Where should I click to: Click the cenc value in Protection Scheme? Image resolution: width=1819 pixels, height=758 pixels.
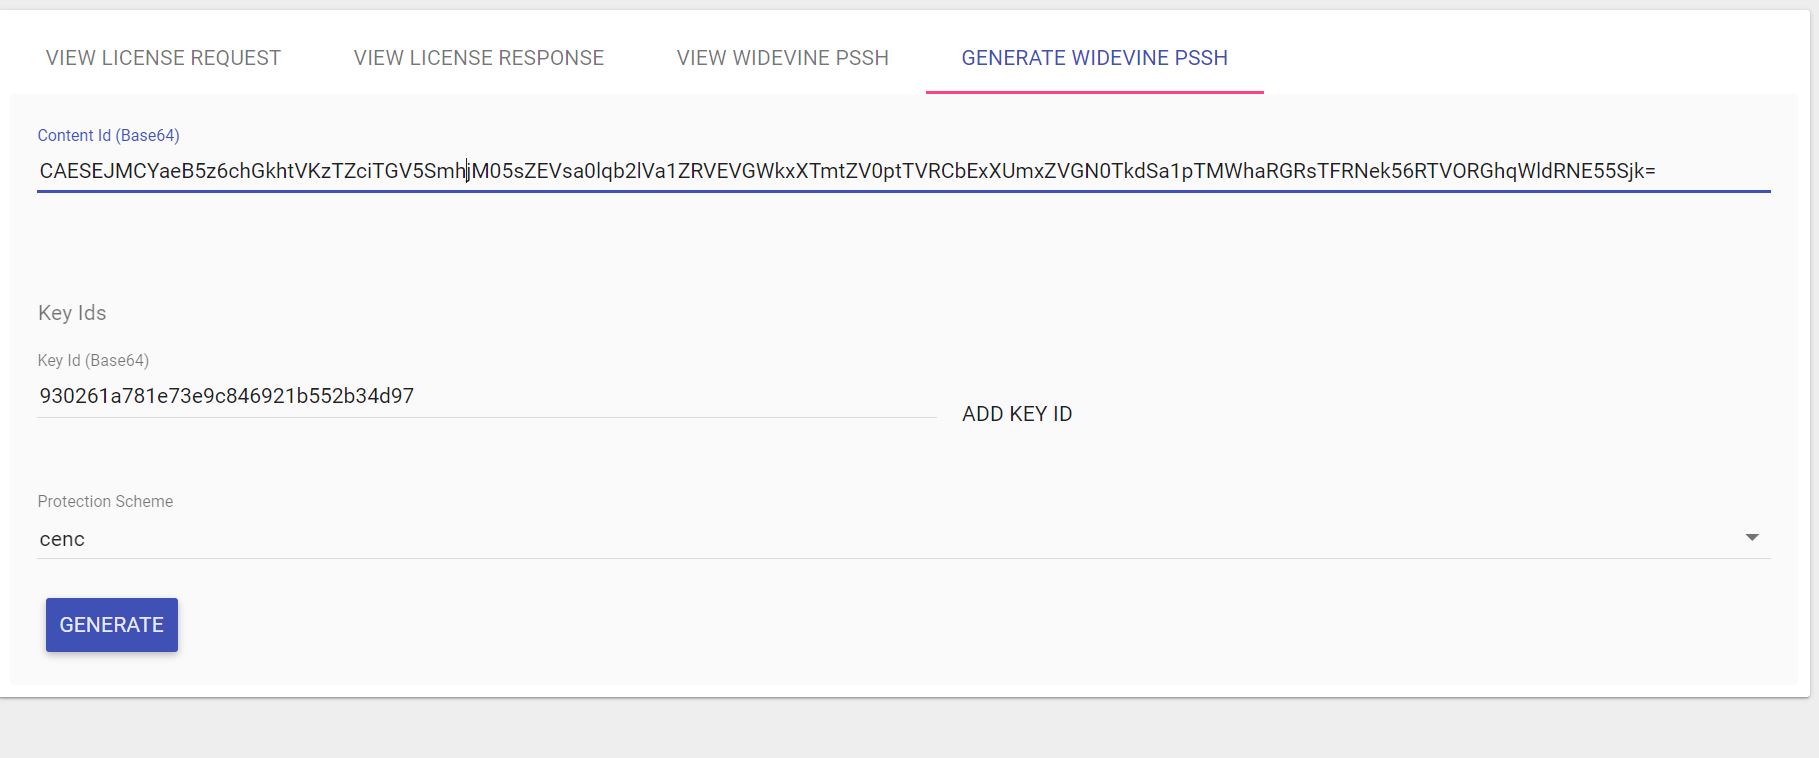pos(62,539)
